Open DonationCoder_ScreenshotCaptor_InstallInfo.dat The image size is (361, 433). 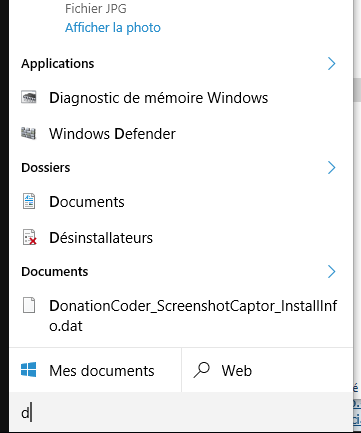point(181,316)
